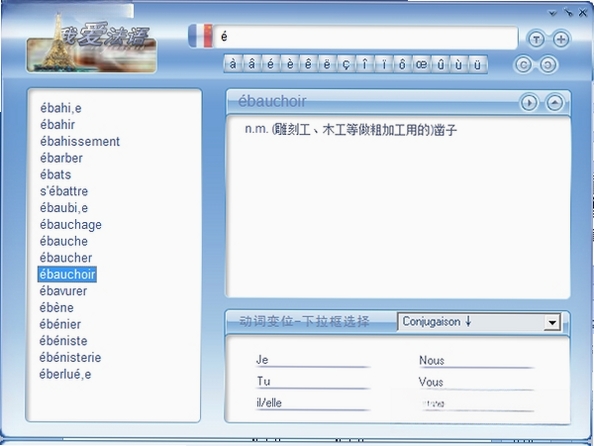
Task: Click the French-Chinese flag language switch
Action: point(200,36)
